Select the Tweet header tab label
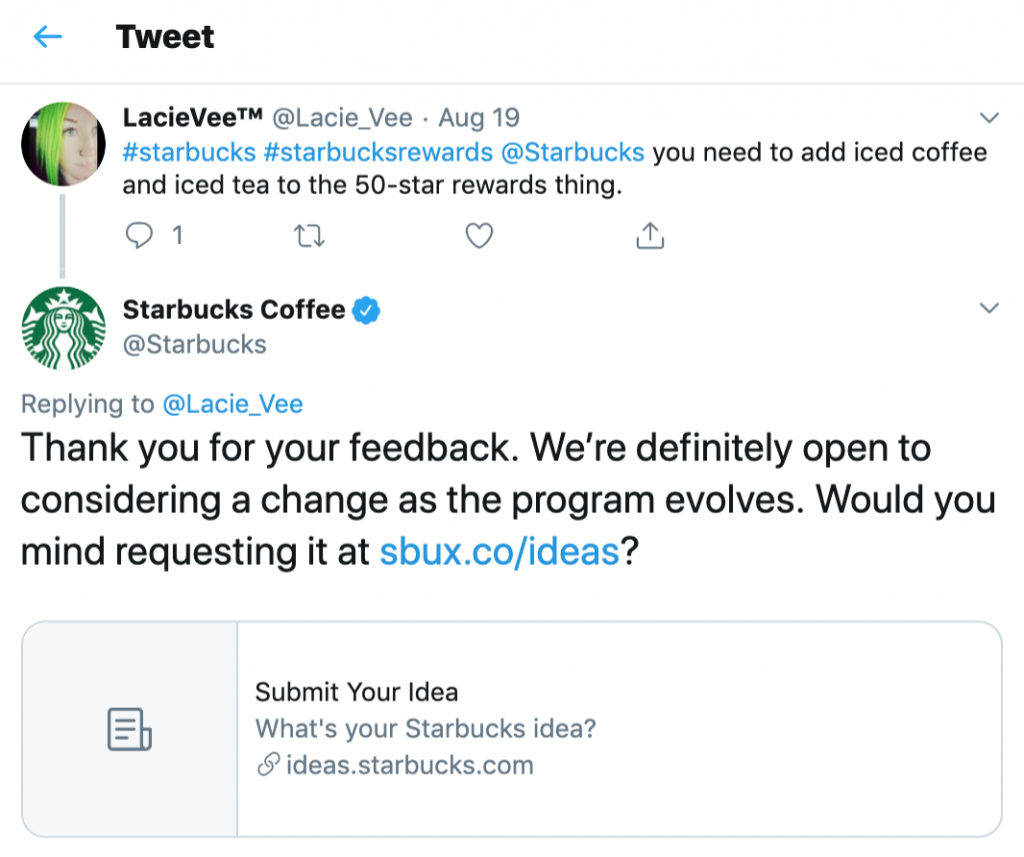 click(165, 36)
